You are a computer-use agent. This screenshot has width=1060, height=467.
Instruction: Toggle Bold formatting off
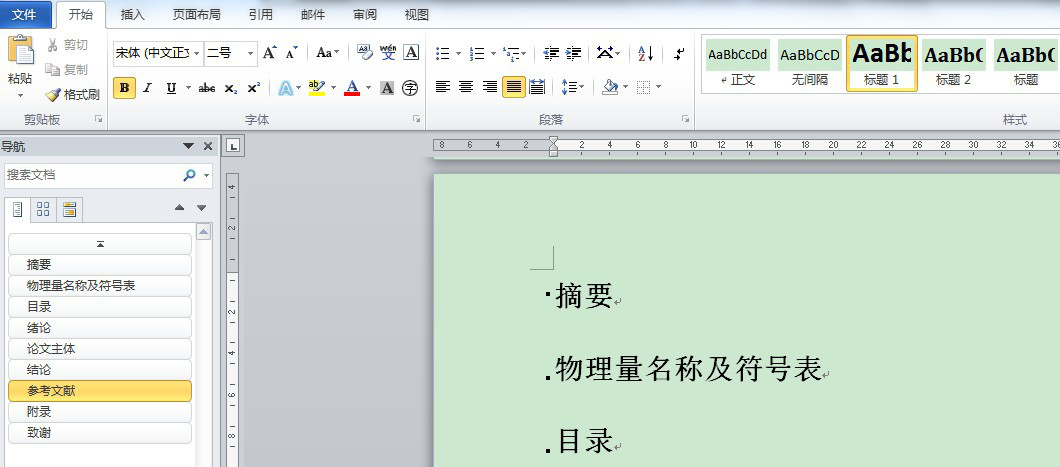(124, 88)
